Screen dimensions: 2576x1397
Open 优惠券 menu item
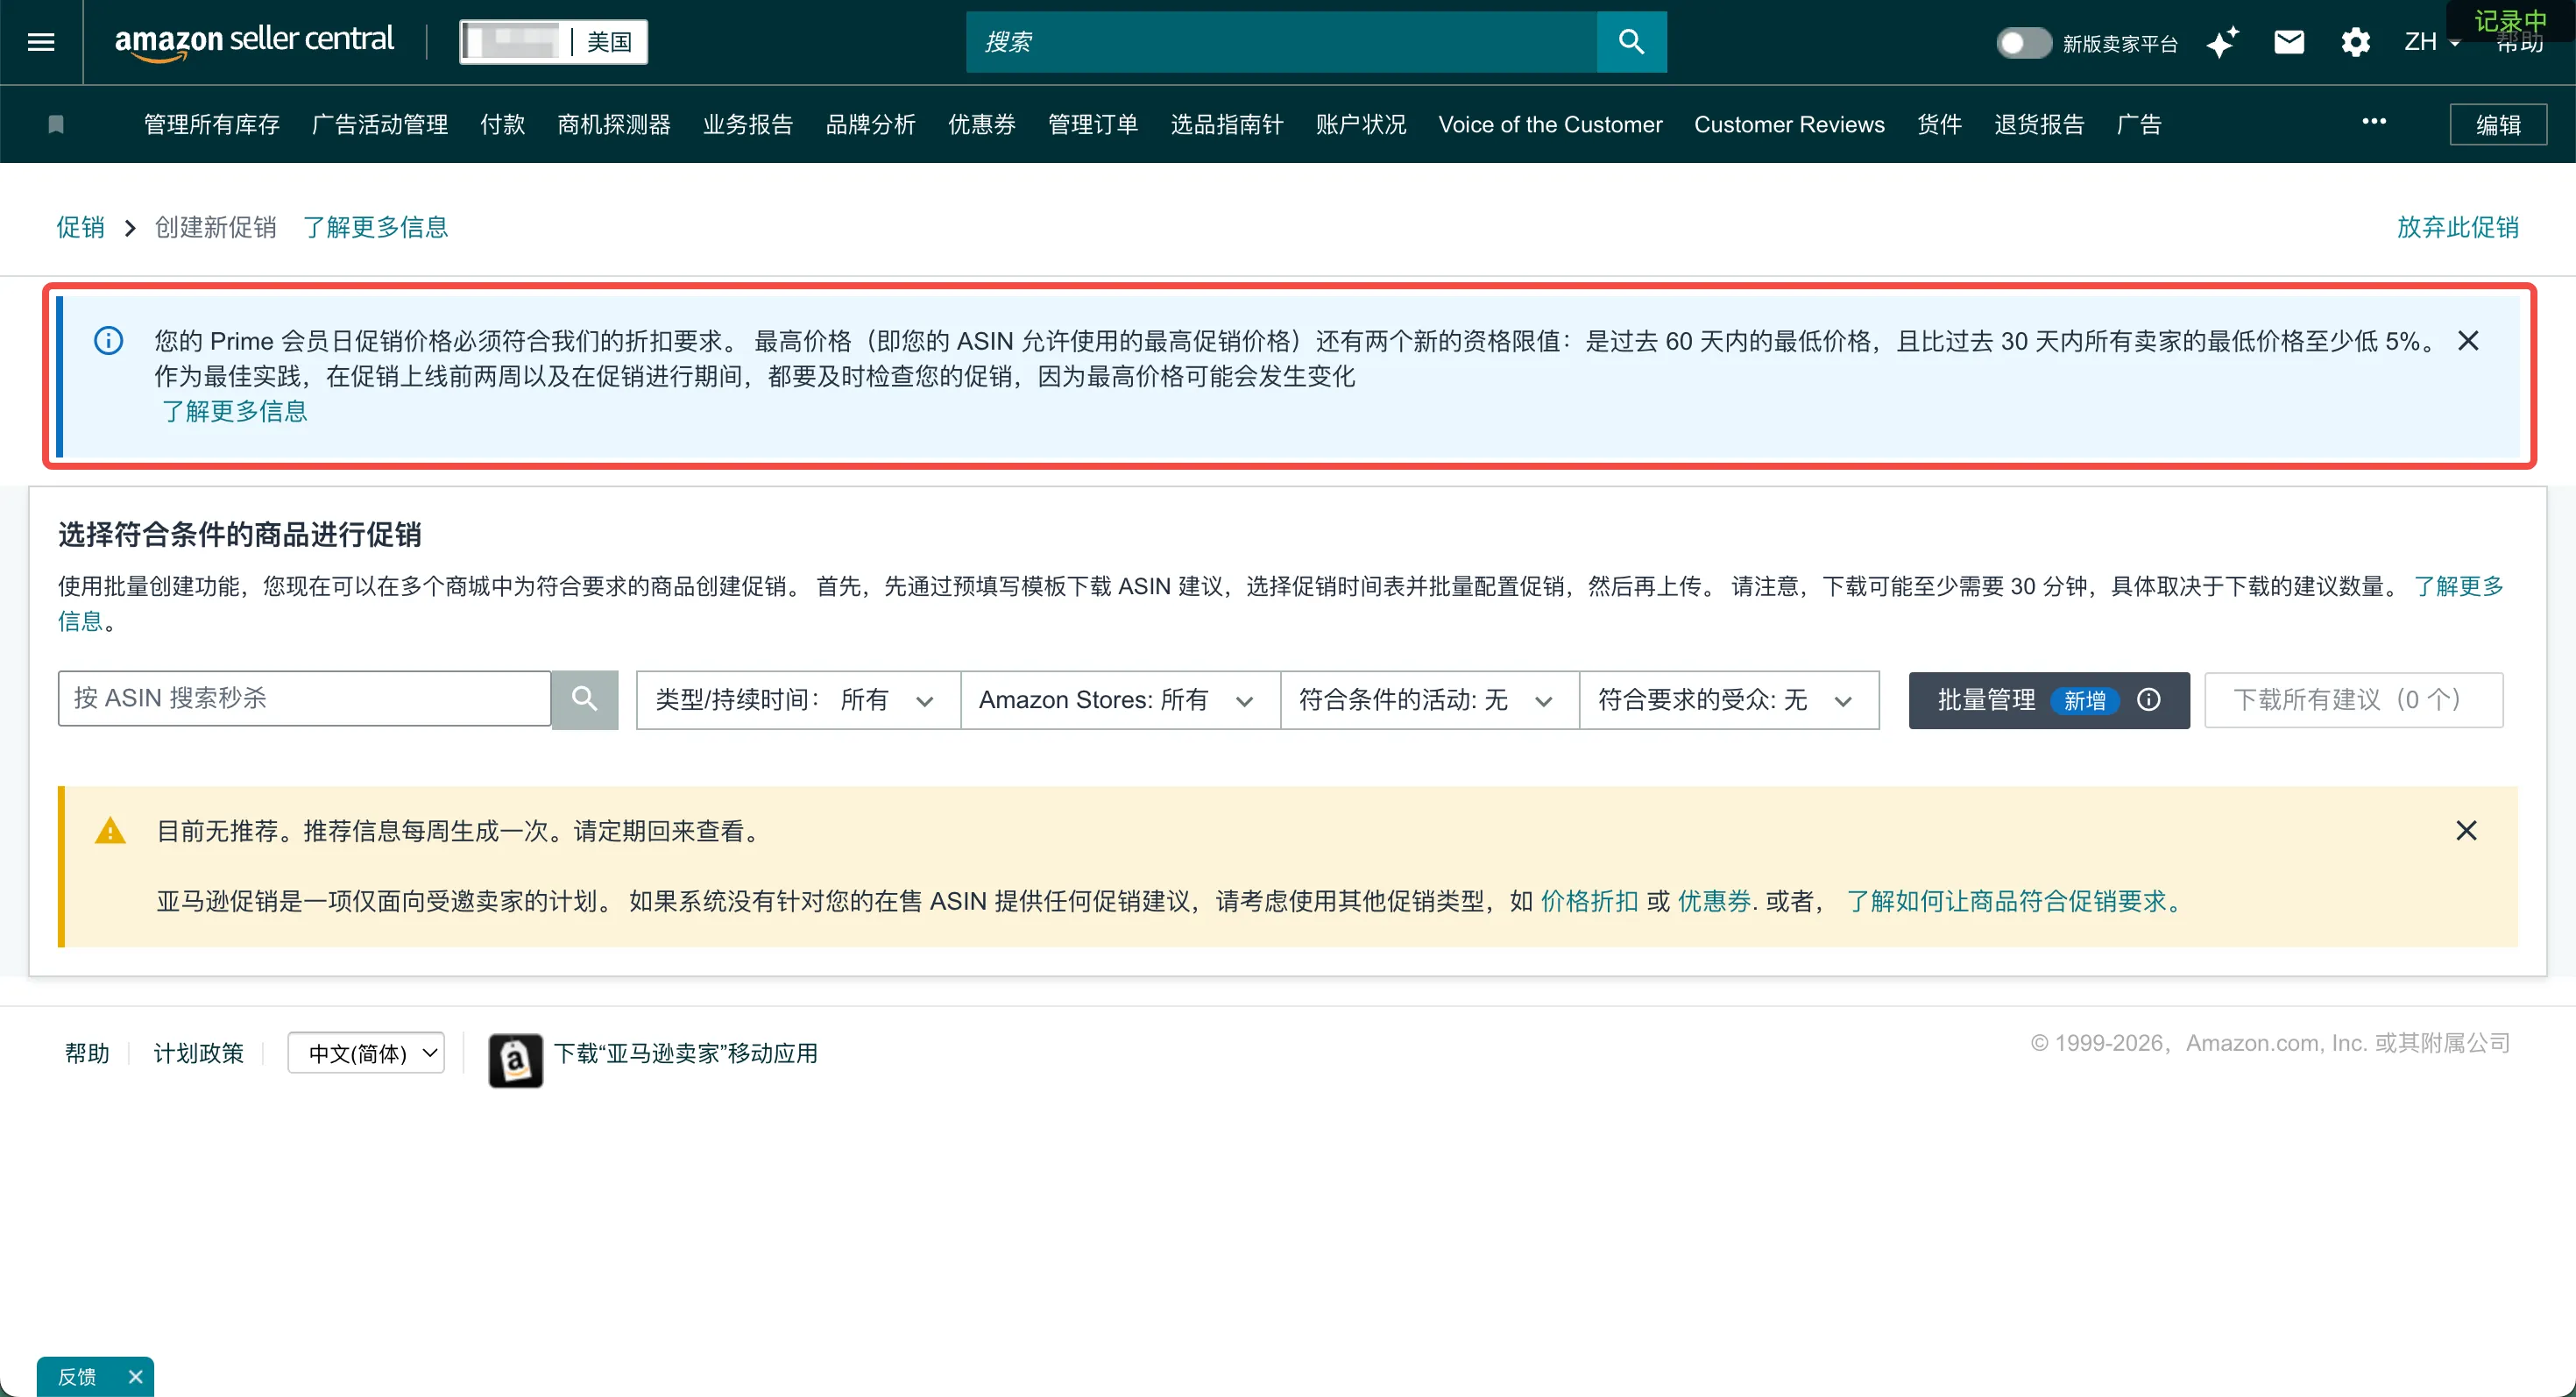point(982,124)
